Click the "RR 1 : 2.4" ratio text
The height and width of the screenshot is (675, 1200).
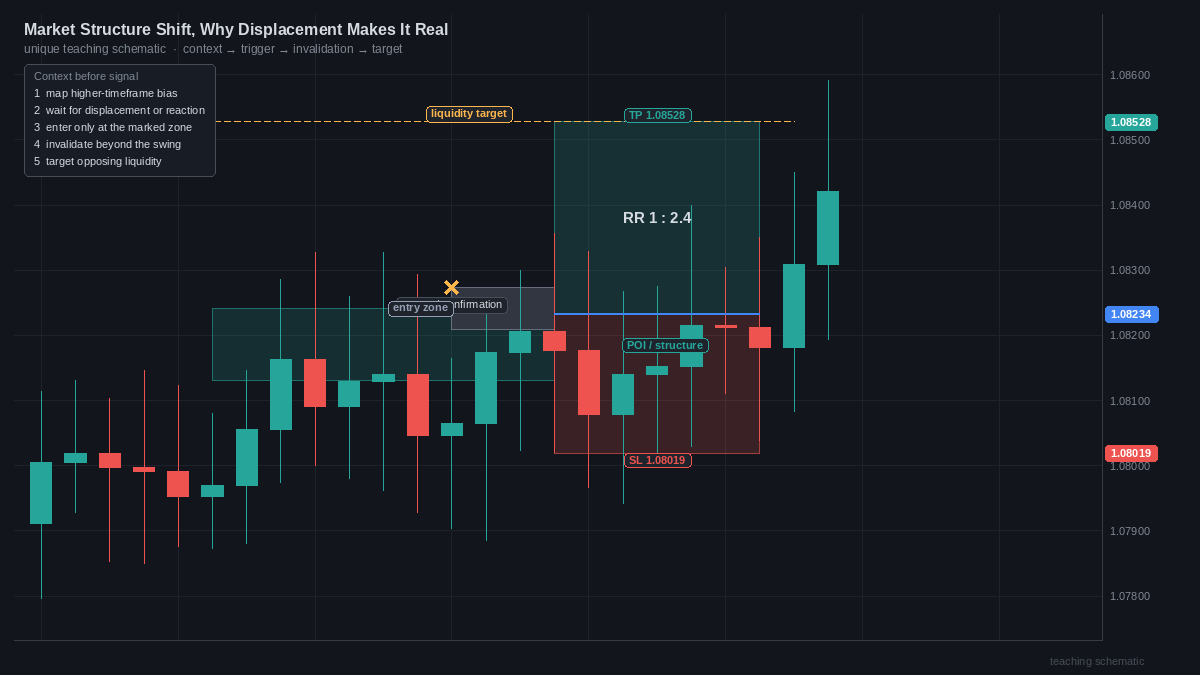(x=657, y=218)
